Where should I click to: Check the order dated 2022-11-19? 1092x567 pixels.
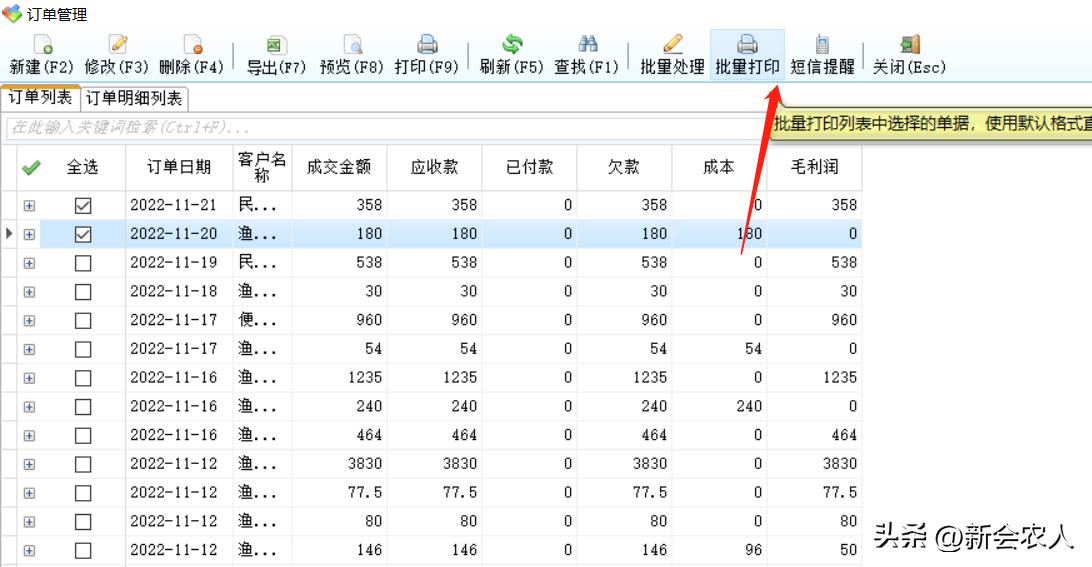point(83,263)
